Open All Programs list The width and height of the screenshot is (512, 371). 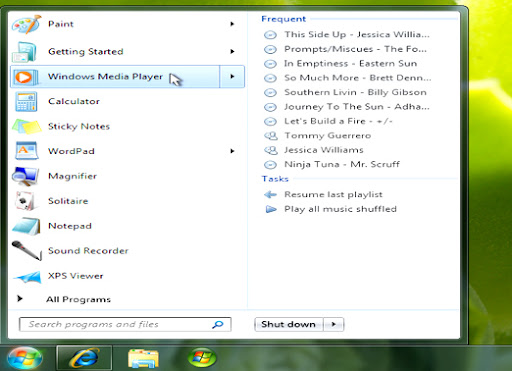[78, 299]
